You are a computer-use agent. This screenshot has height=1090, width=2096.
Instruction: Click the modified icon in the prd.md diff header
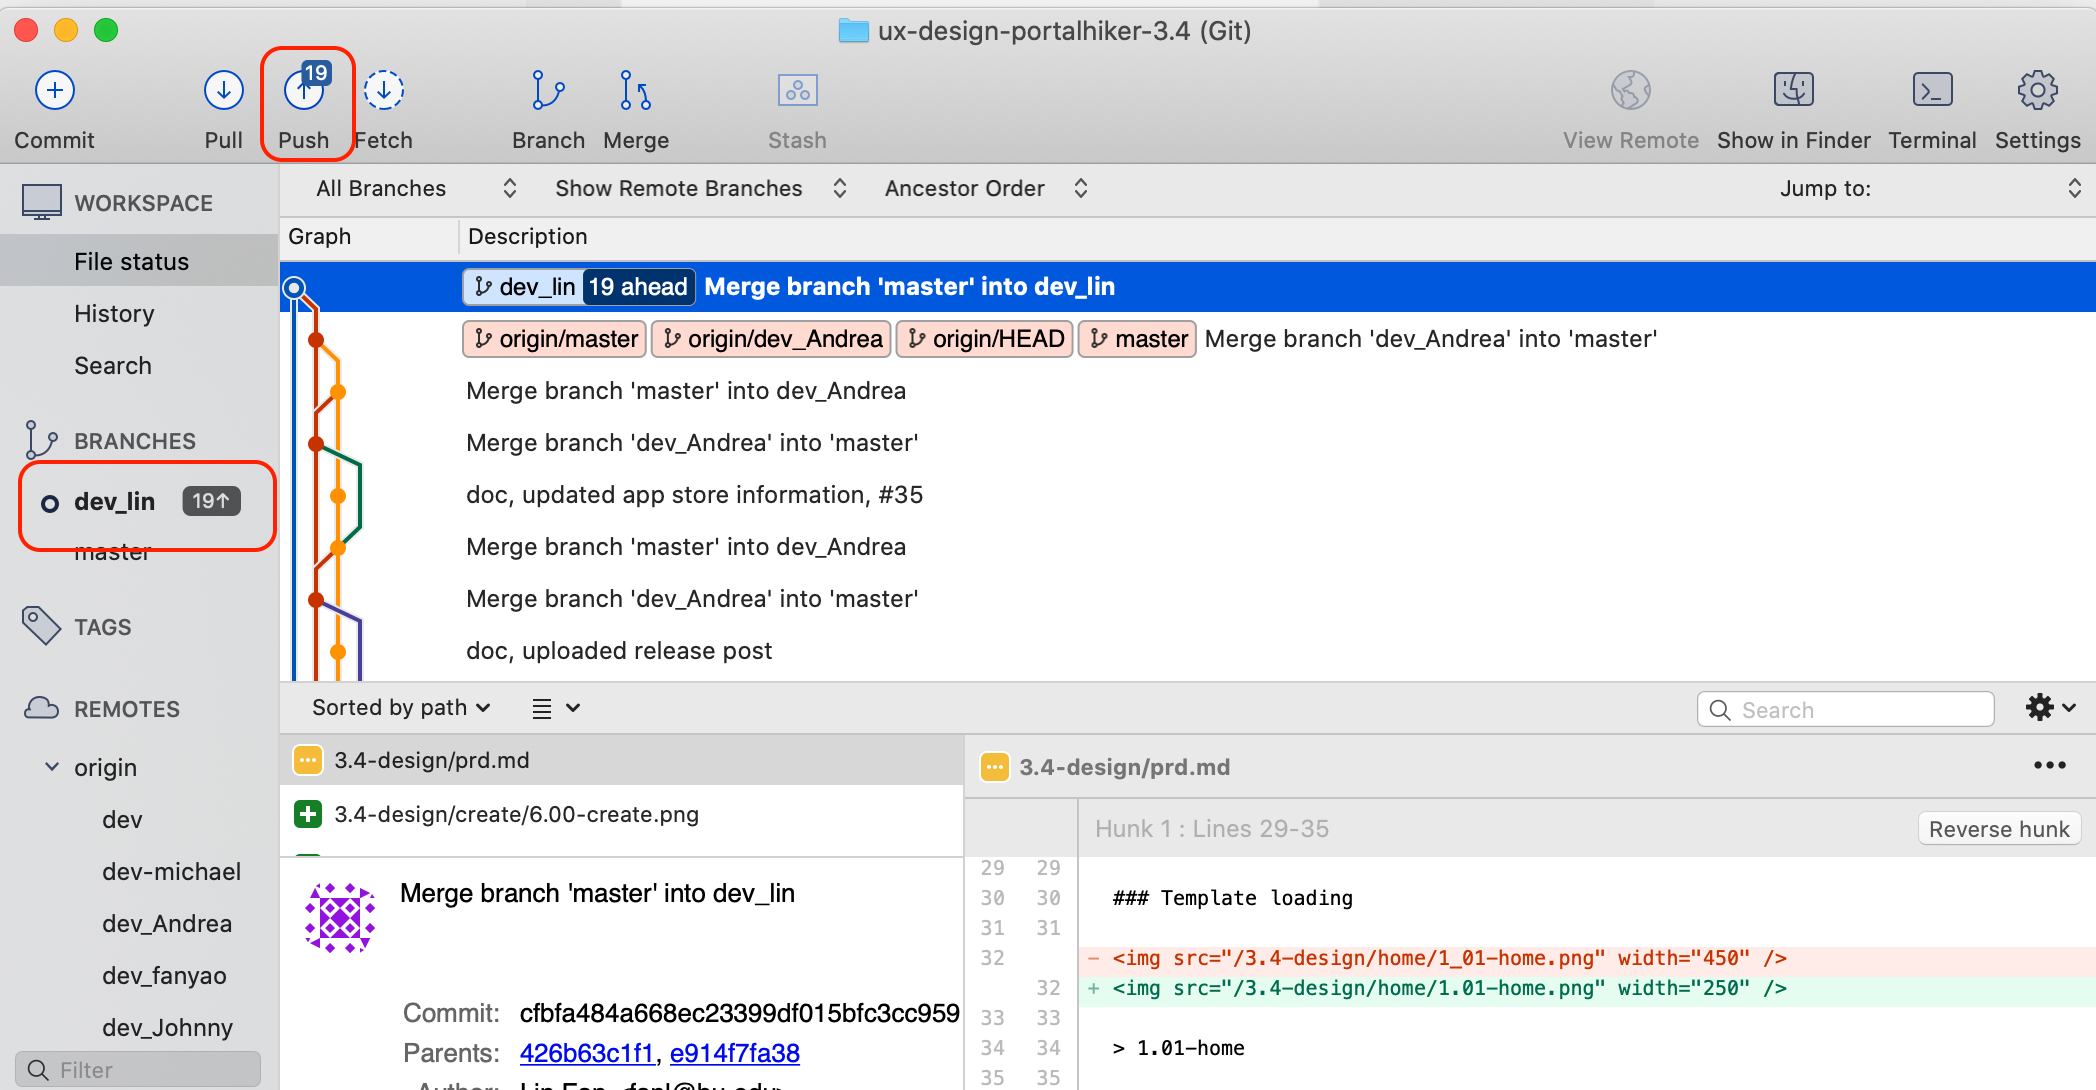point(994,768)
